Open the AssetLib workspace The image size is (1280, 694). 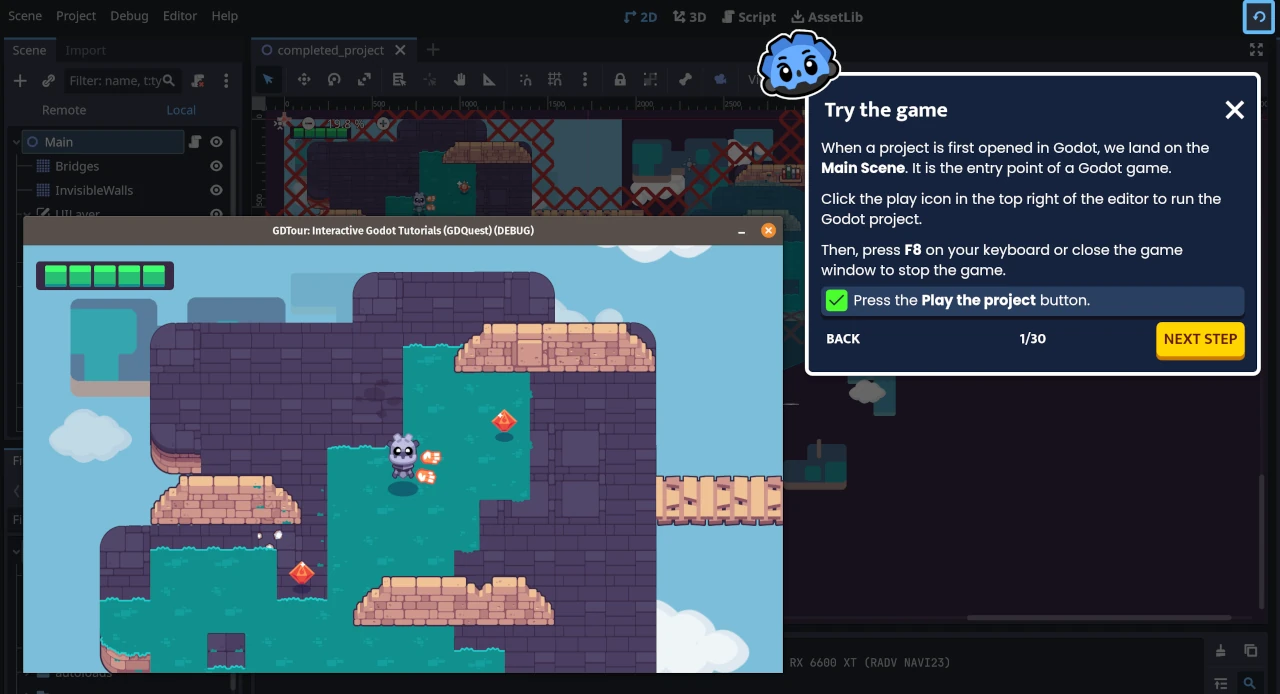[x=827, y=17]
